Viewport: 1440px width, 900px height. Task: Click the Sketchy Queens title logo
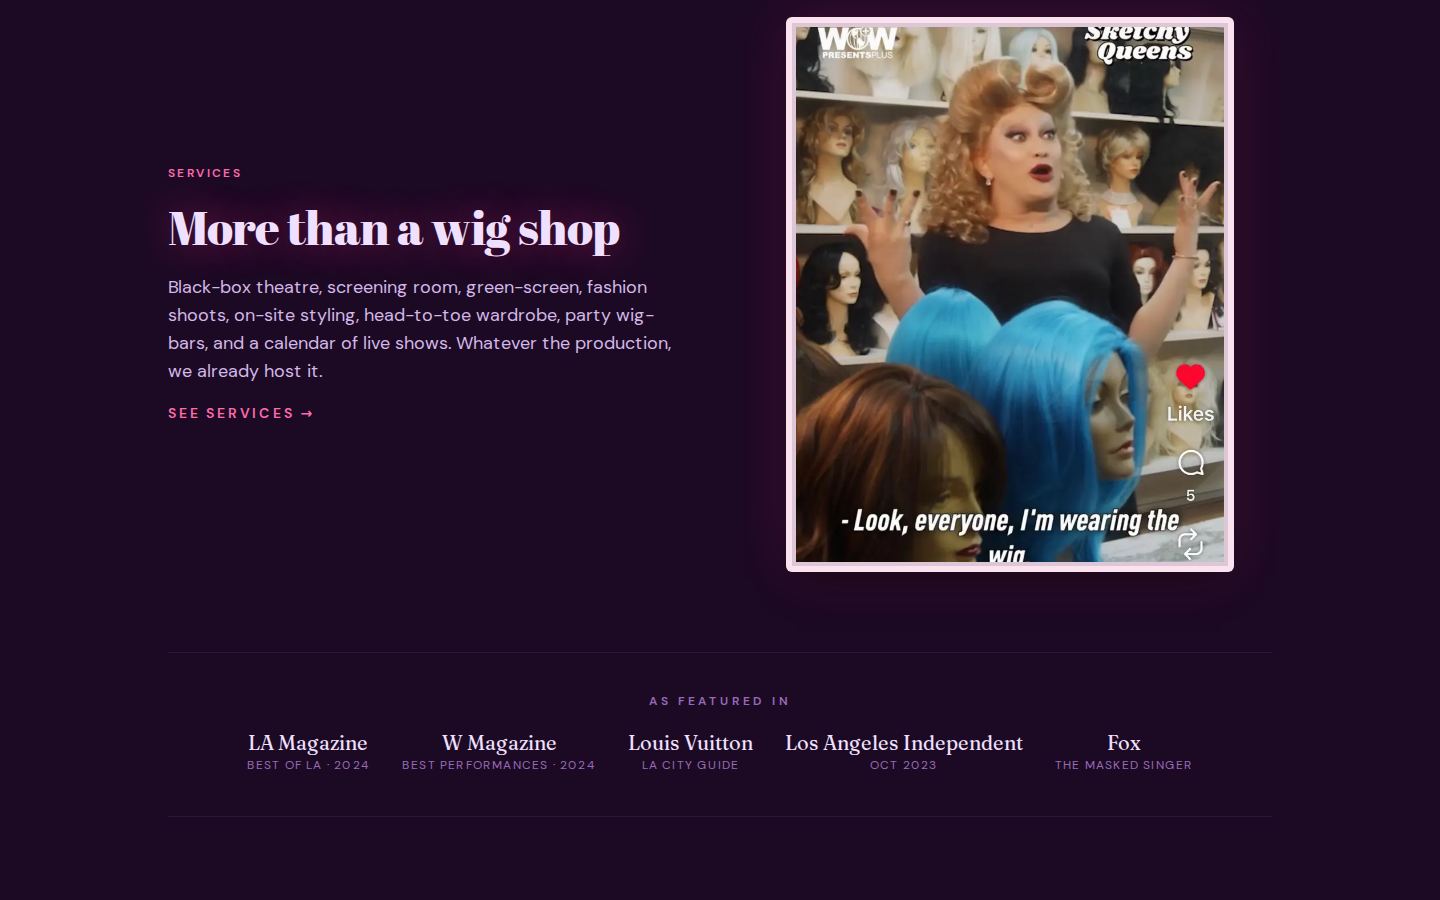pos(1139,44)
